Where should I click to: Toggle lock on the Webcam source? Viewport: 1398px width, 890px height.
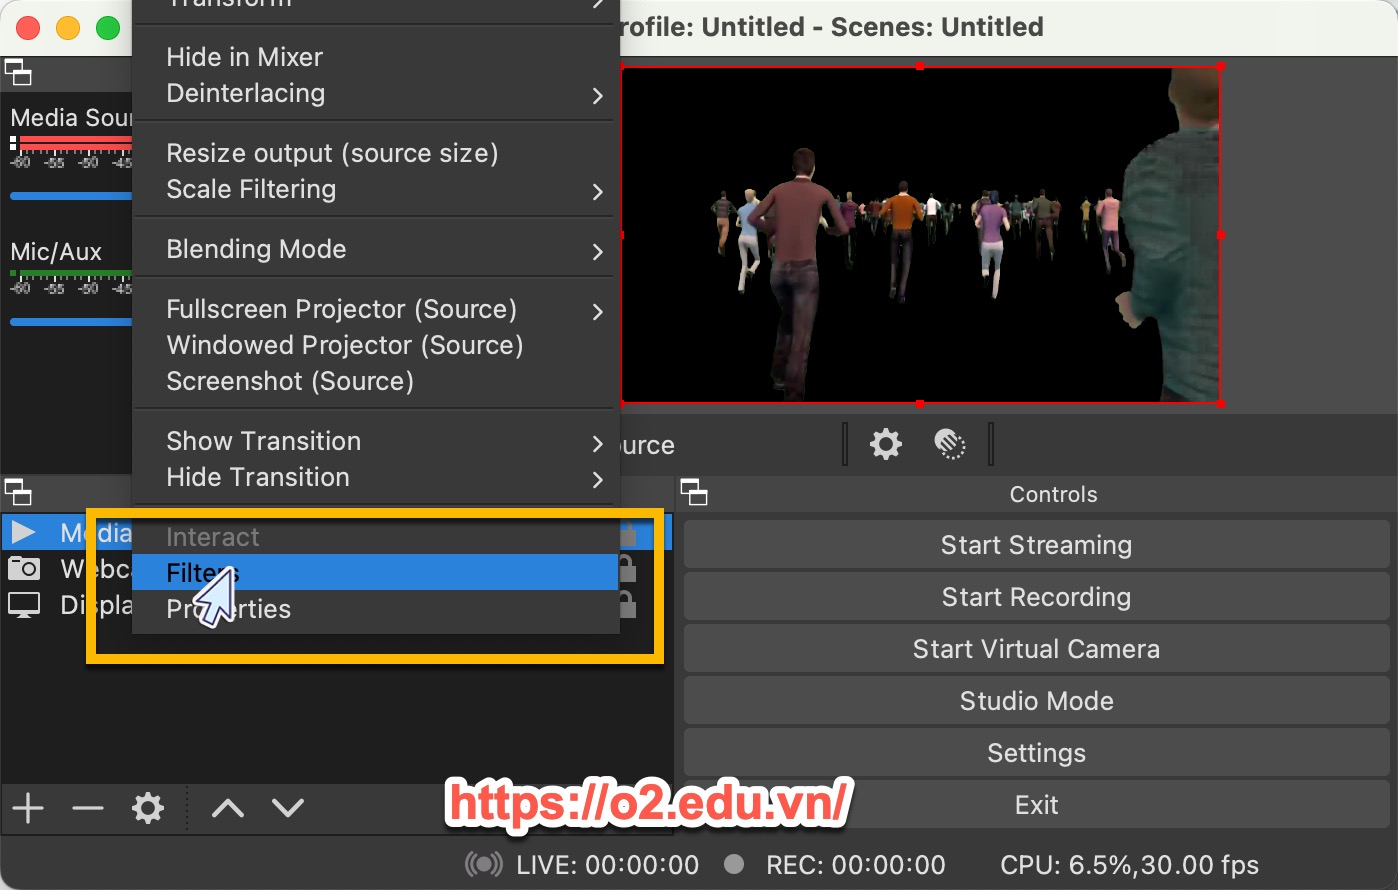pyautogui.click(x=627, y=568)
